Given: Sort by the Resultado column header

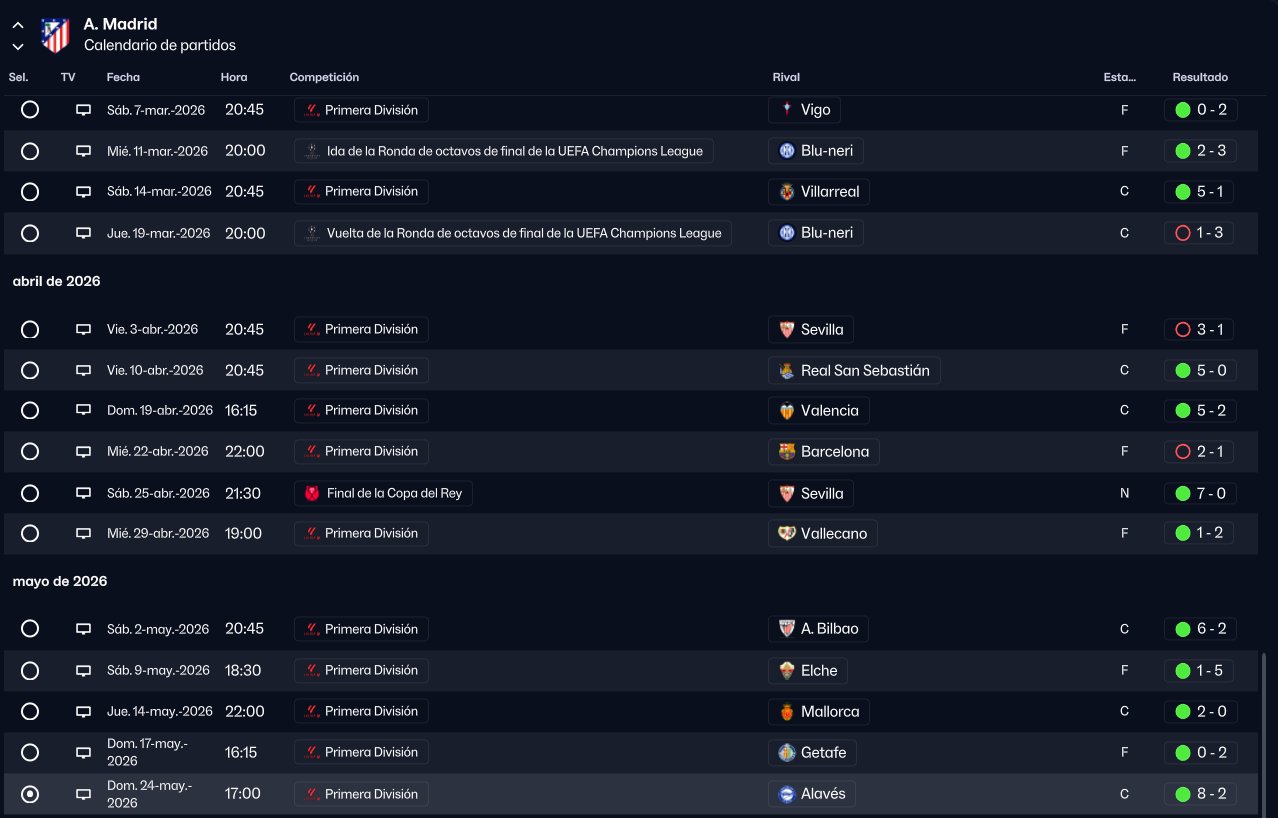Looking at the screenshot, I should point(1200,77).
